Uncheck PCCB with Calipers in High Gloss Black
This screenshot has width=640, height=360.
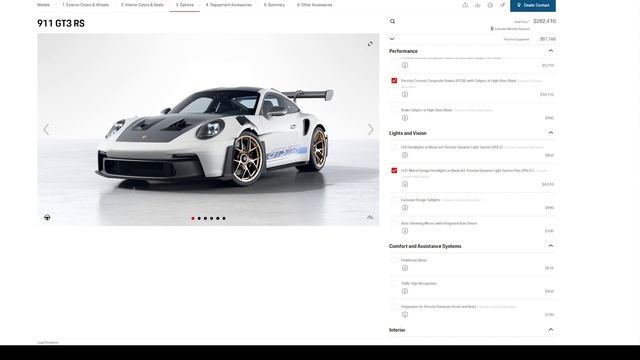[x=394, y=81]
